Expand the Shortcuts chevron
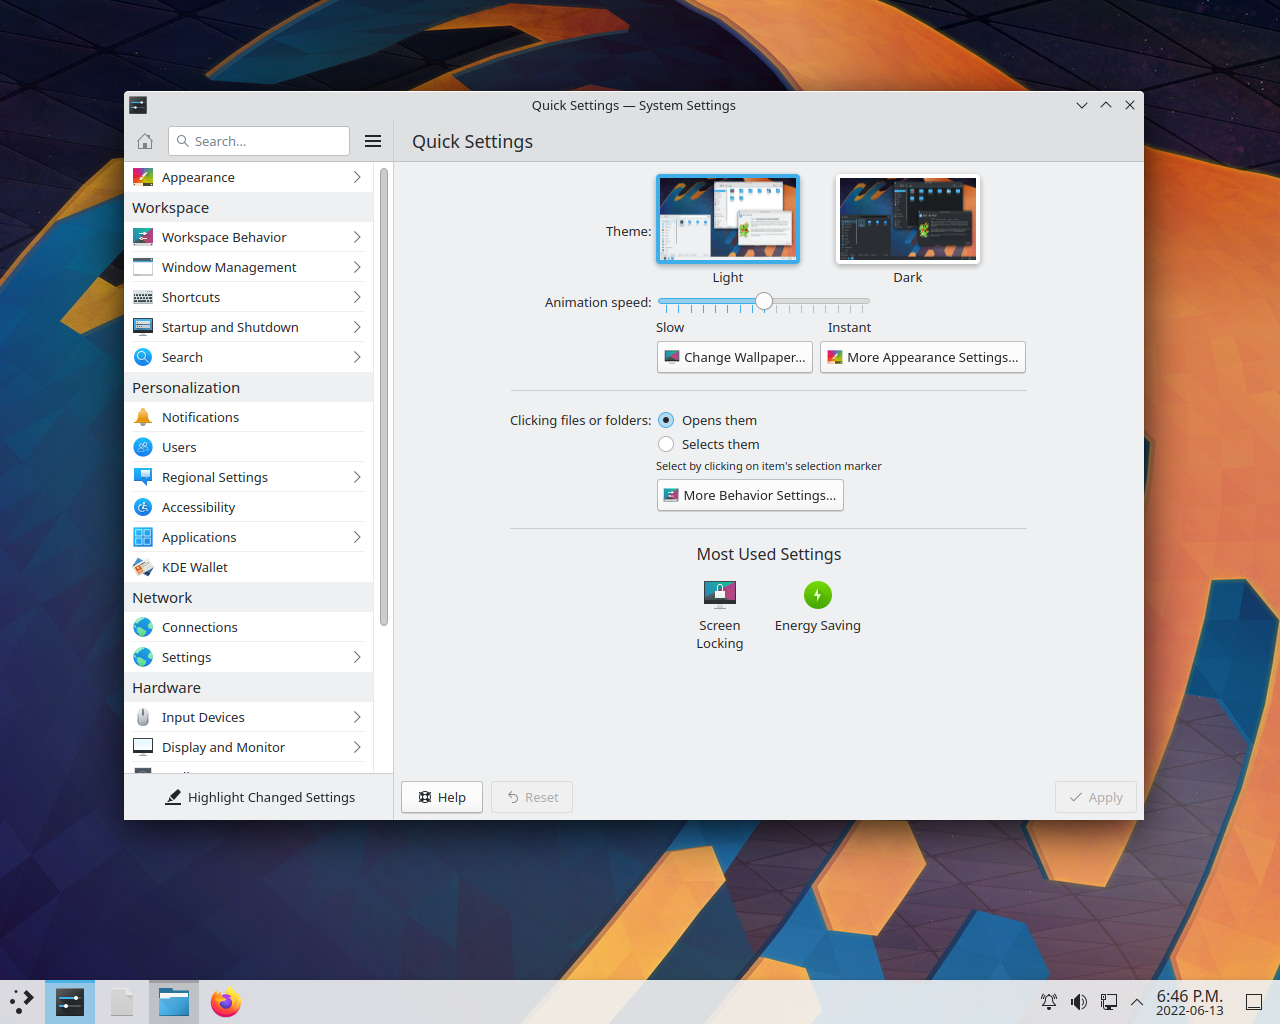This screenshot has width=1280, height=1024. (x=357, y=297)
